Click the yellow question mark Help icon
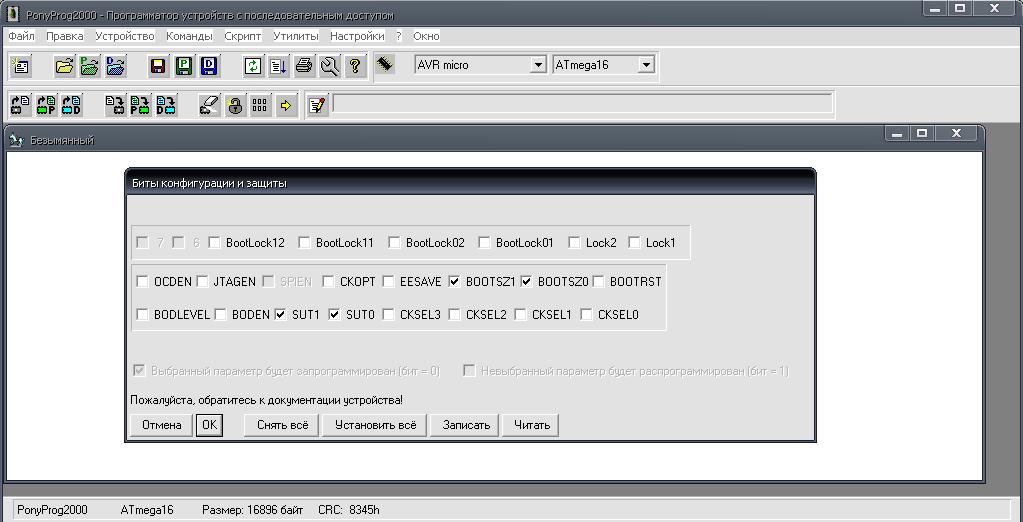 pos(355,66)
